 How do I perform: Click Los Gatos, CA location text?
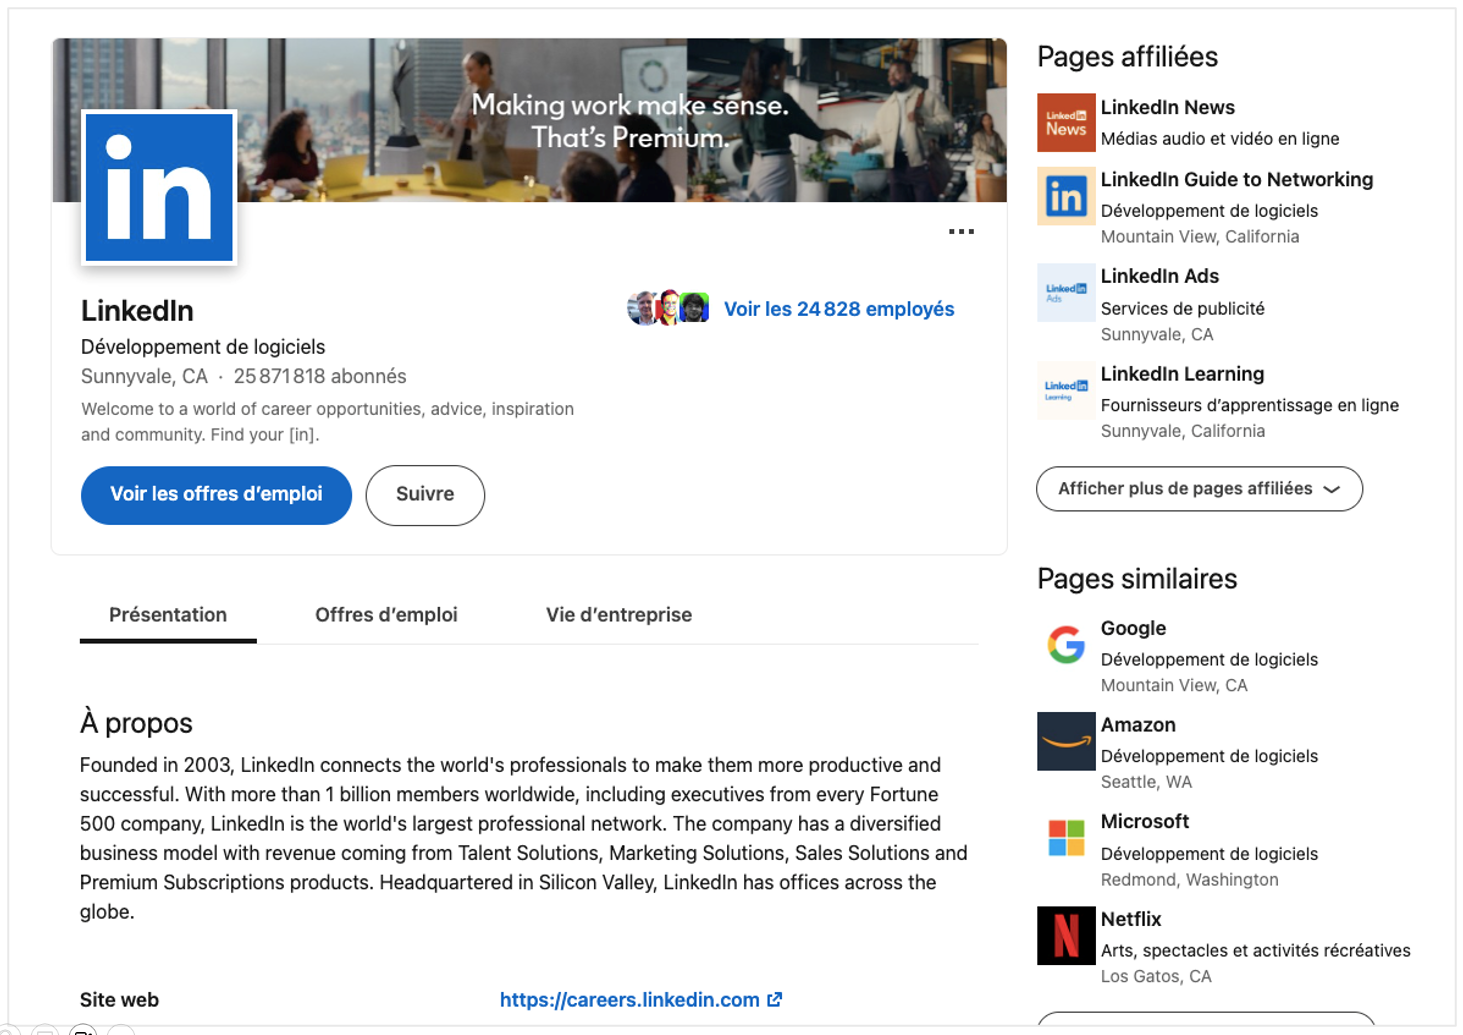click(x=1156, y=977)
